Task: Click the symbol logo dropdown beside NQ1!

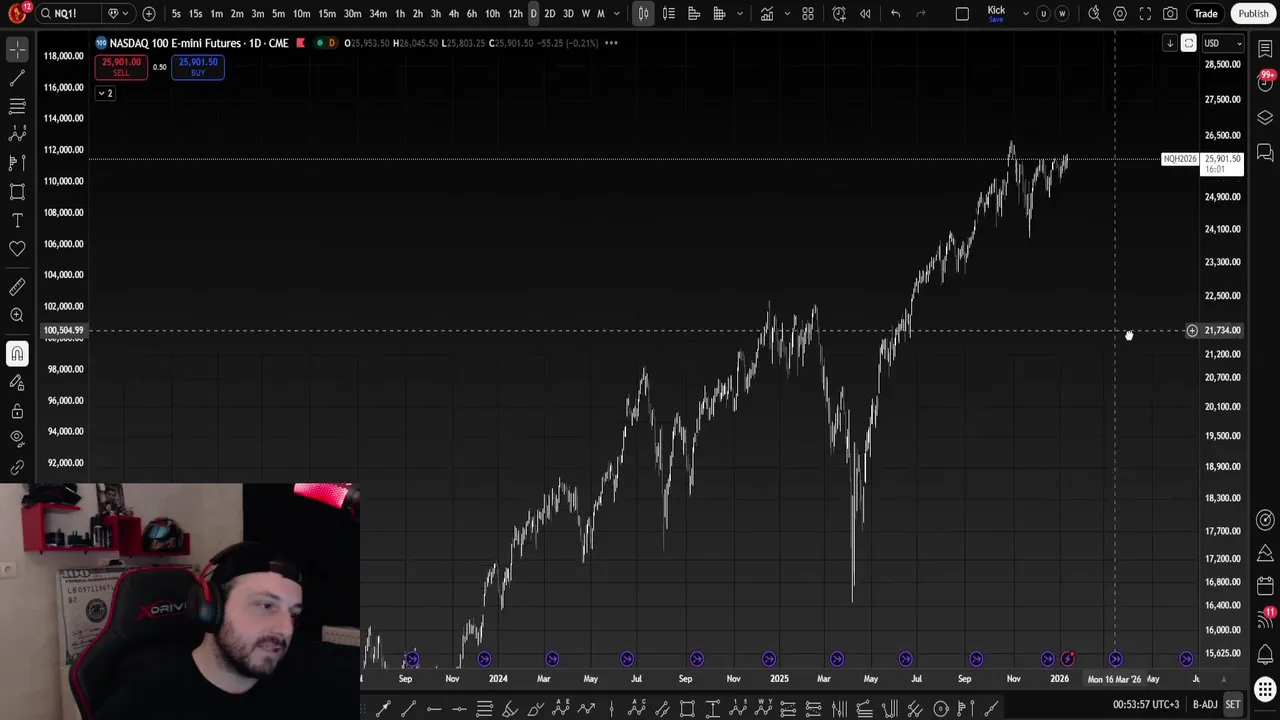Action: click(x=117, y=14)
